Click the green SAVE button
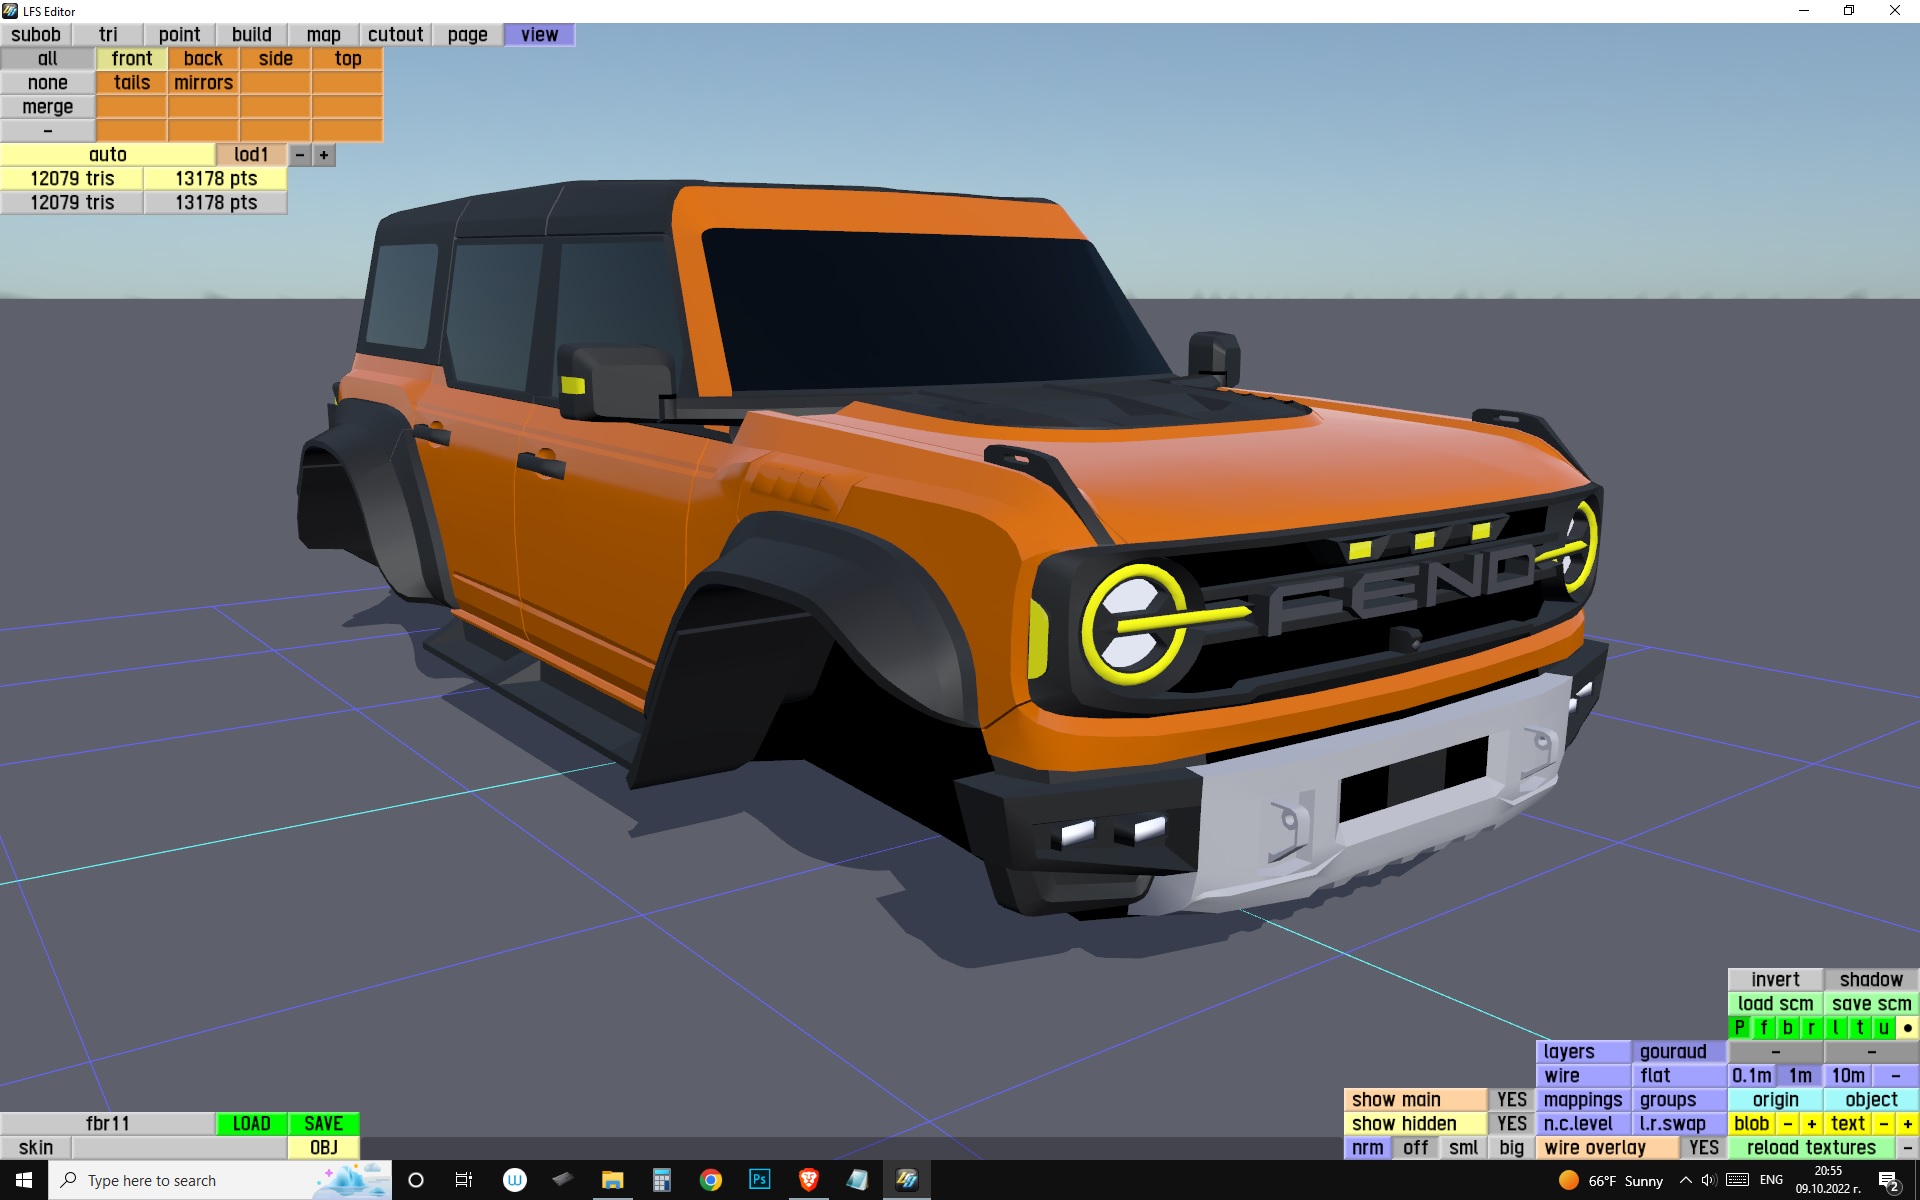Viewport: 1920px width, 1200px height. 323,1123
